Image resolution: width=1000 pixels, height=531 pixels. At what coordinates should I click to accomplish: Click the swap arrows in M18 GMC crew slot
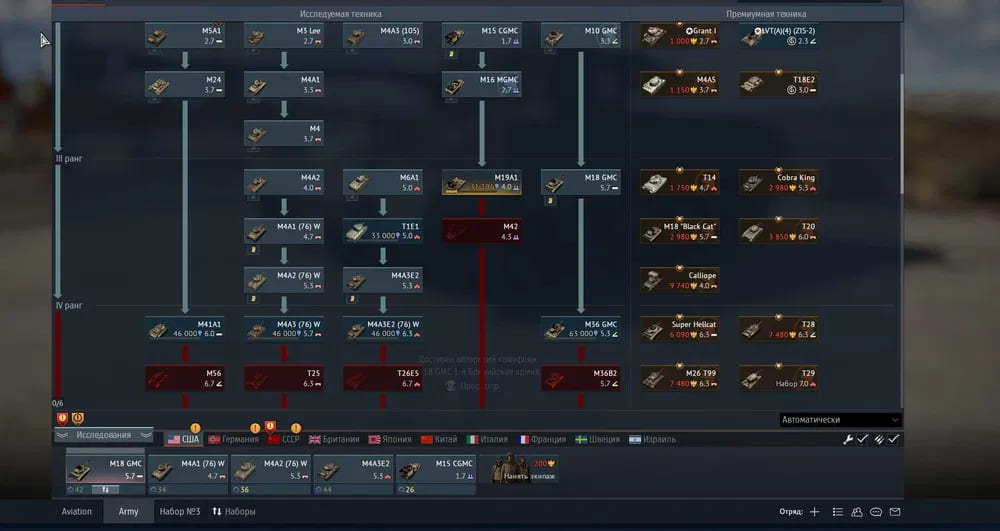[105, 490]
